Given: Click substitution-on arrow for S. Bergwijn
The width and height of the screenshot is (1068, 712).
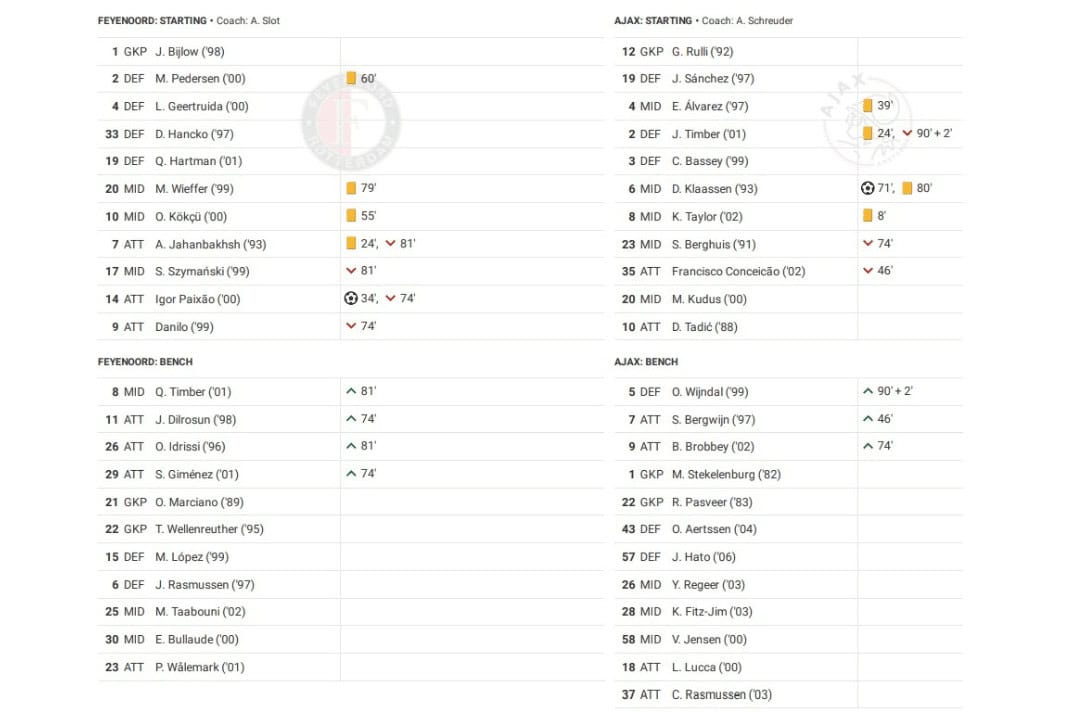Looking at the screenshot, I should pyautogui.click(x=867, y=419).
